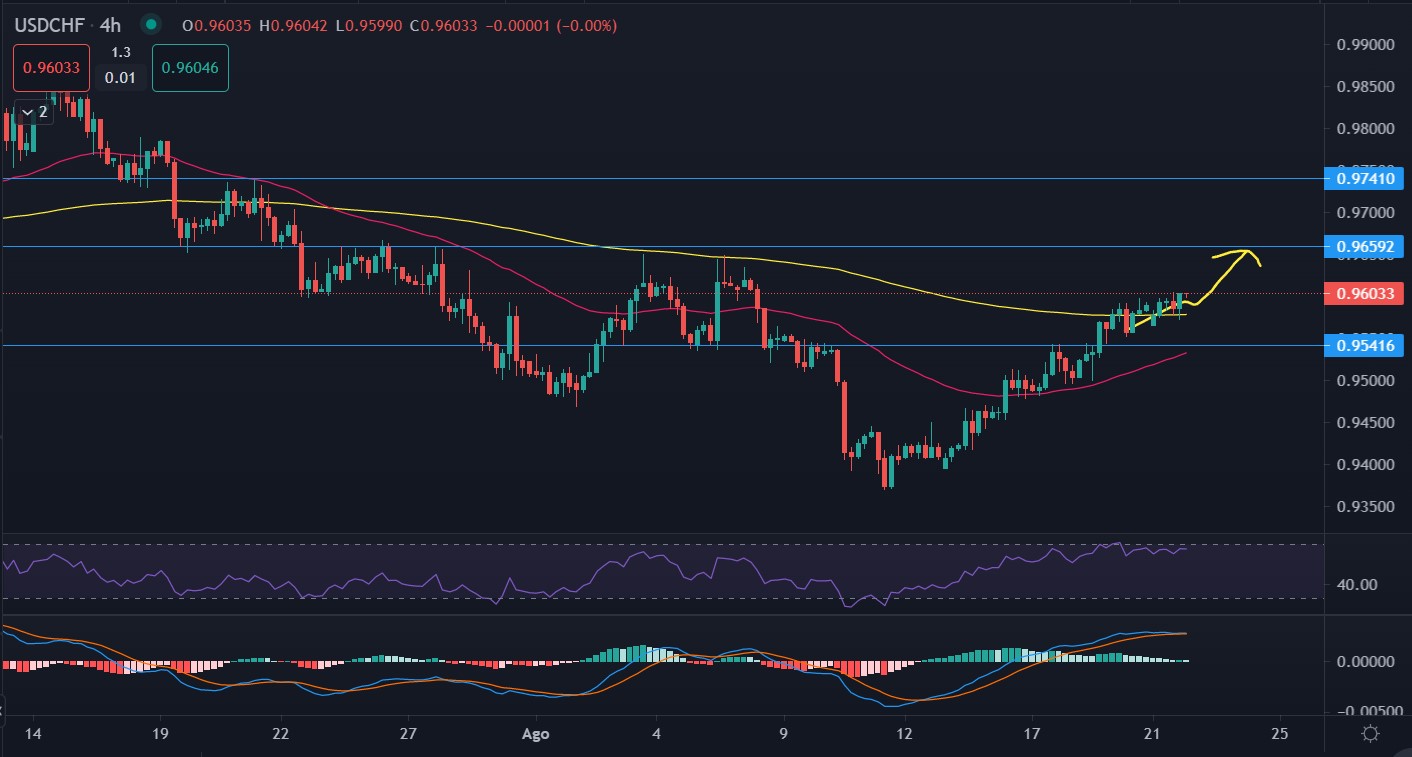Select the 0.96592 horizontal line price label
This screenshot has height=757, width=1412.
[x=1365, y=245]
